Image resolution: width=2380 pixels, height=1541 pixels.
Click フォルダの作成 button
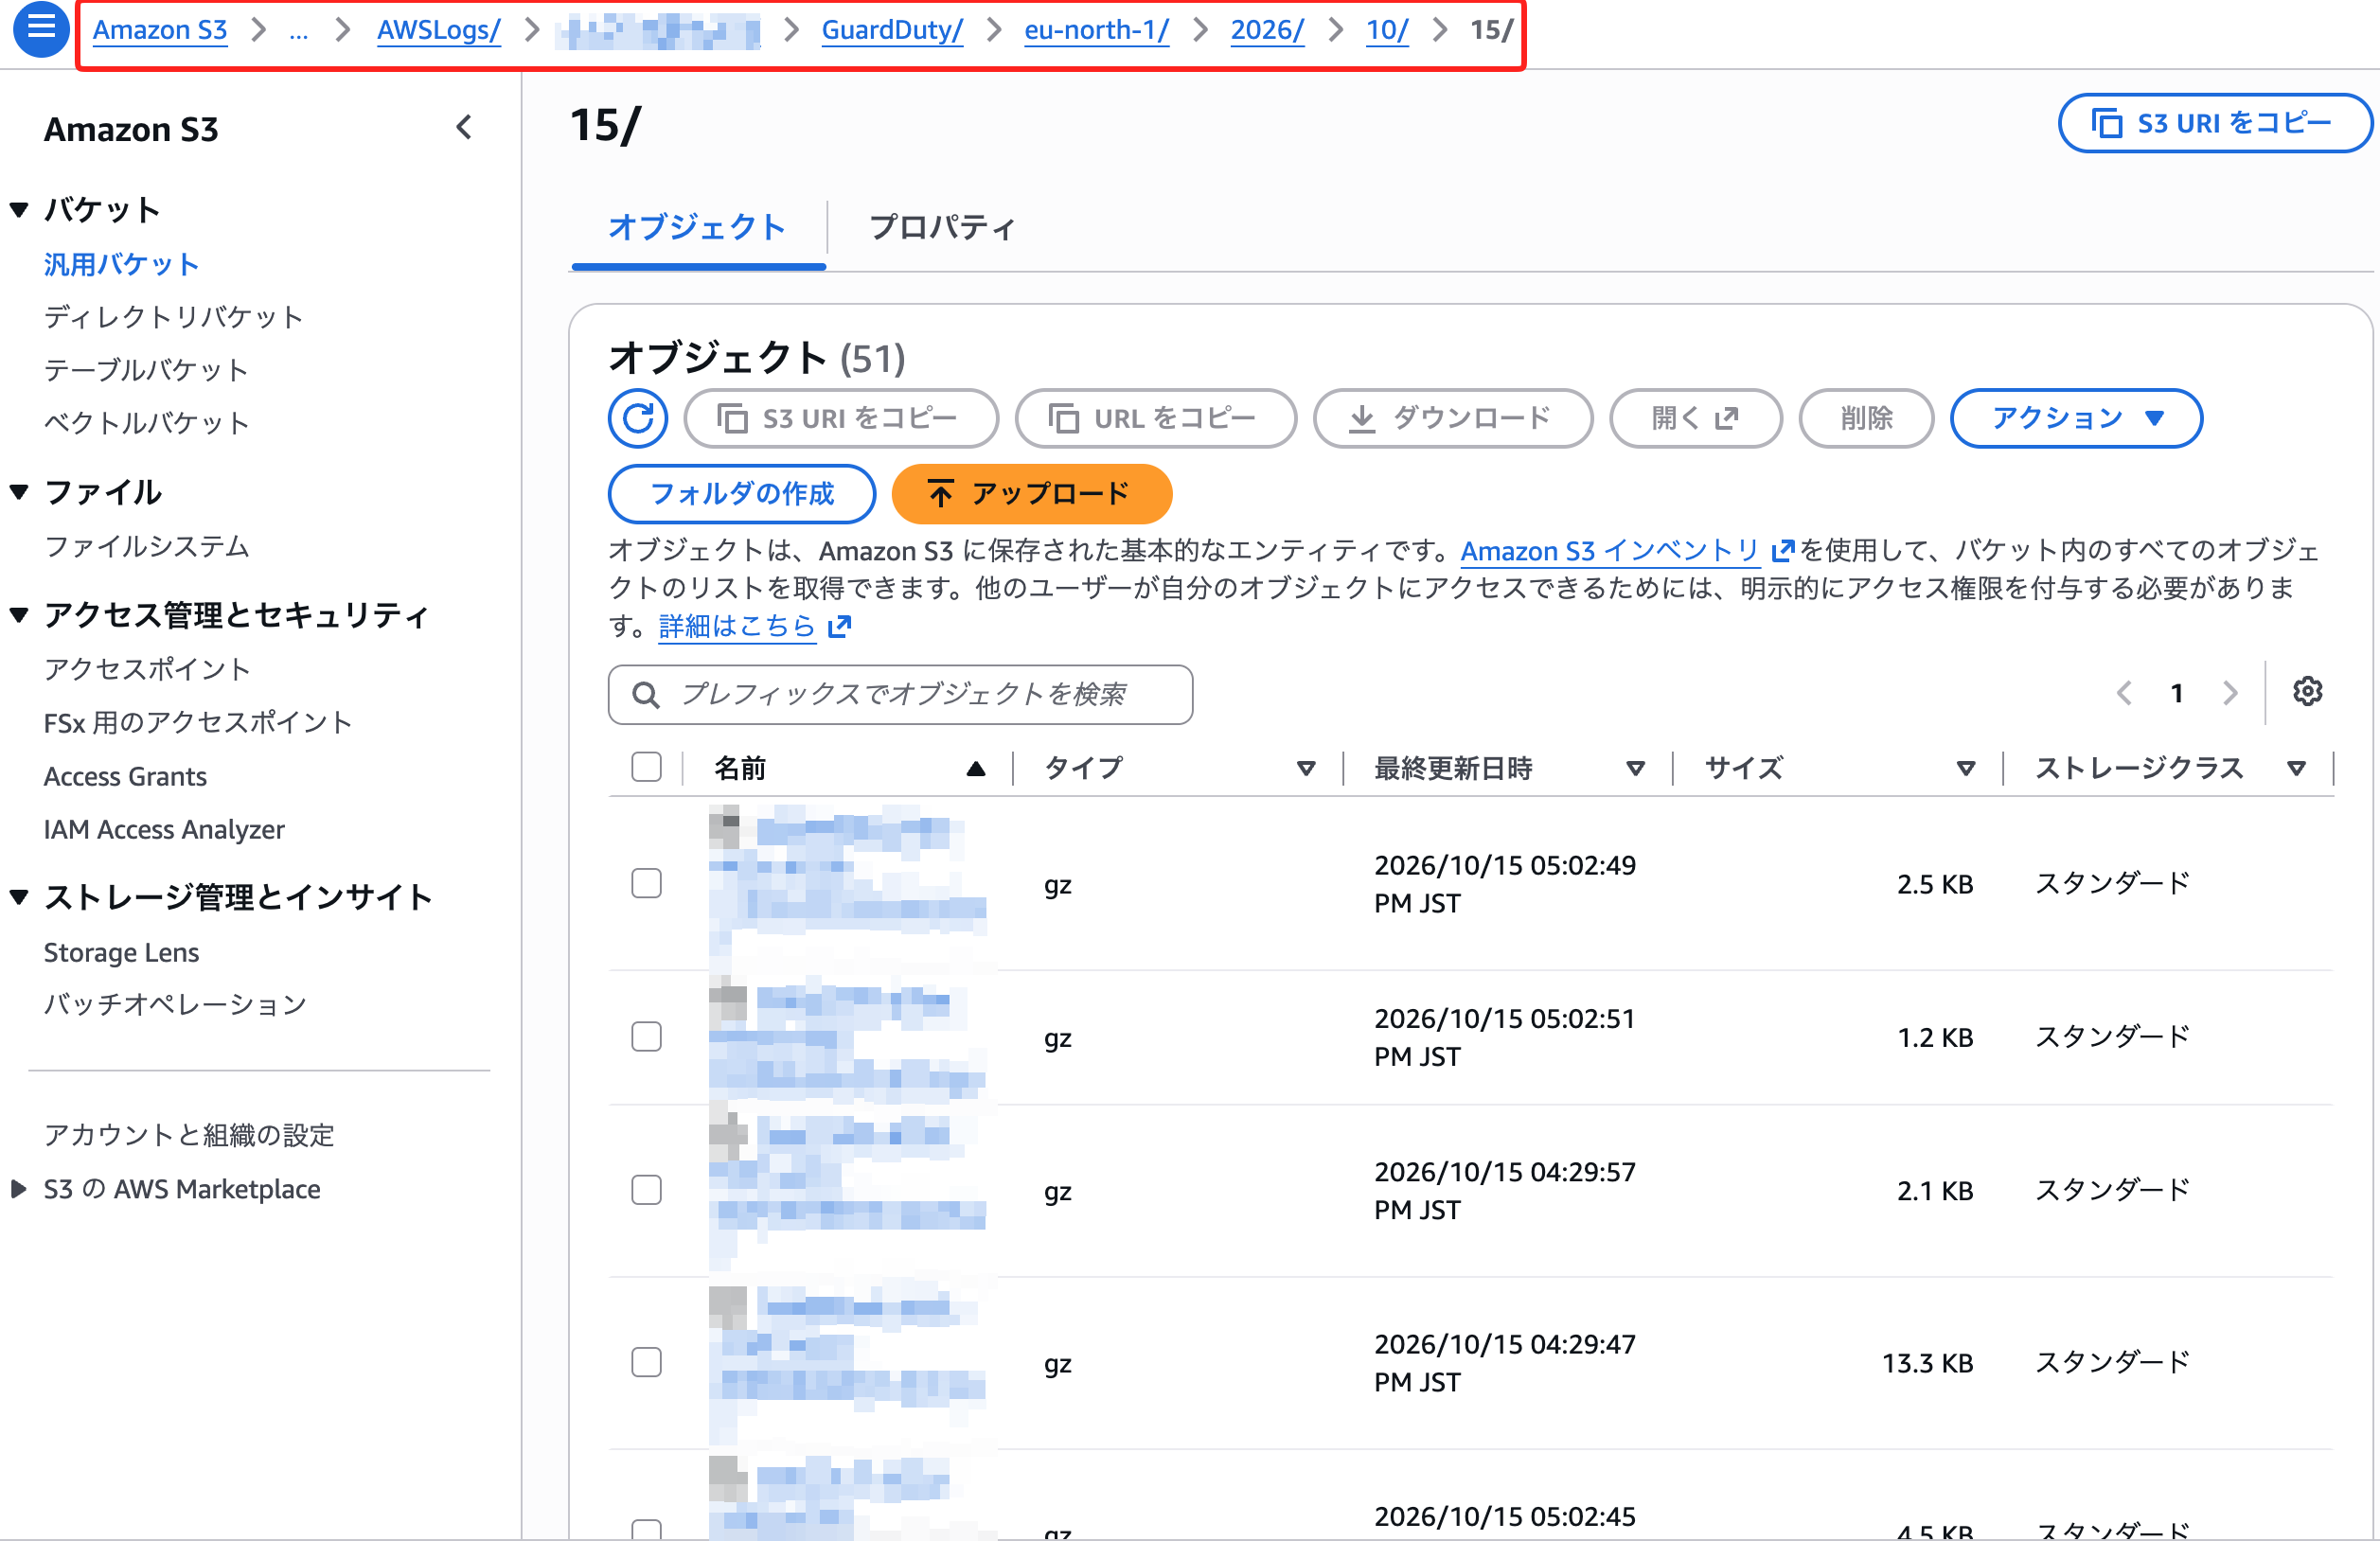(x=742, y=494)
